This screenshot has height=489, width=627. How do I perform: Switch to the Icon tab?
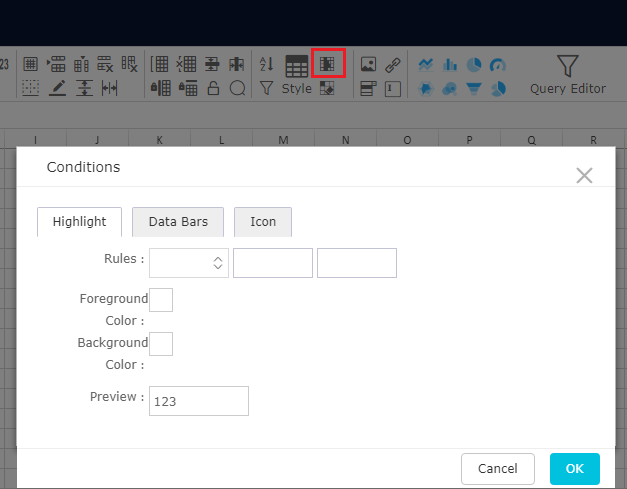tap(263, 221)
